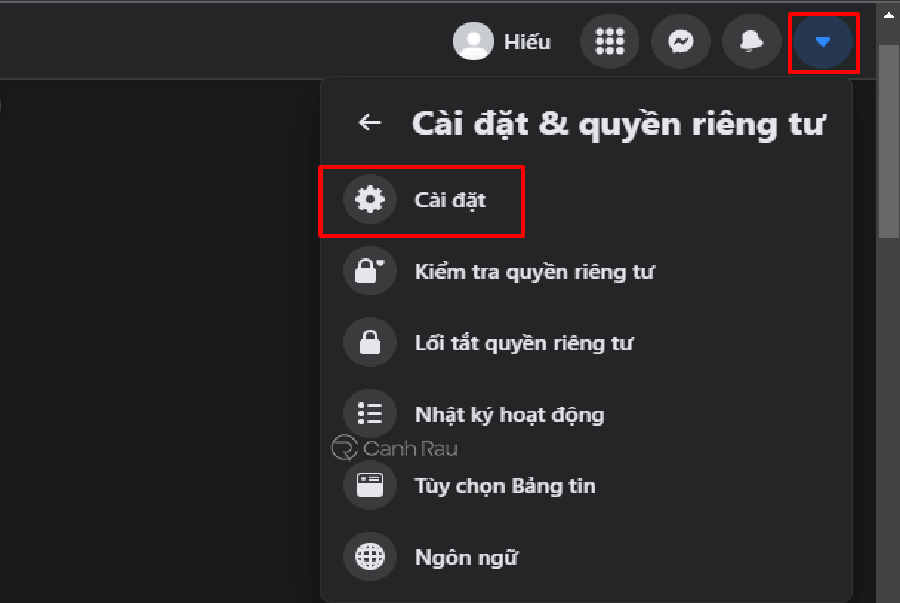Screen dimensions: 900x603
Task: Click Hiếu's profile avatar picture
Action: point(473,42)
